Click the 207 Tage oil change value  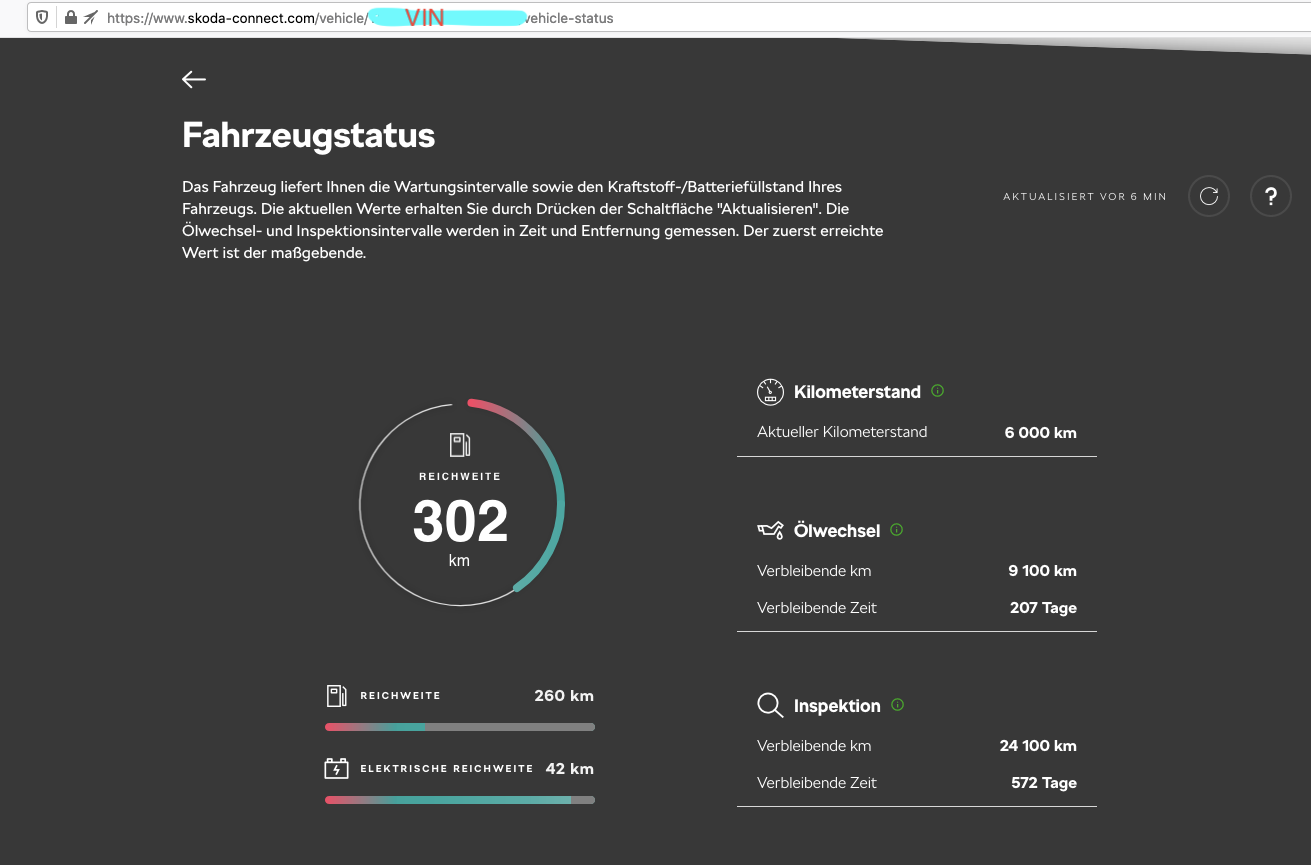coord(1043,608)
